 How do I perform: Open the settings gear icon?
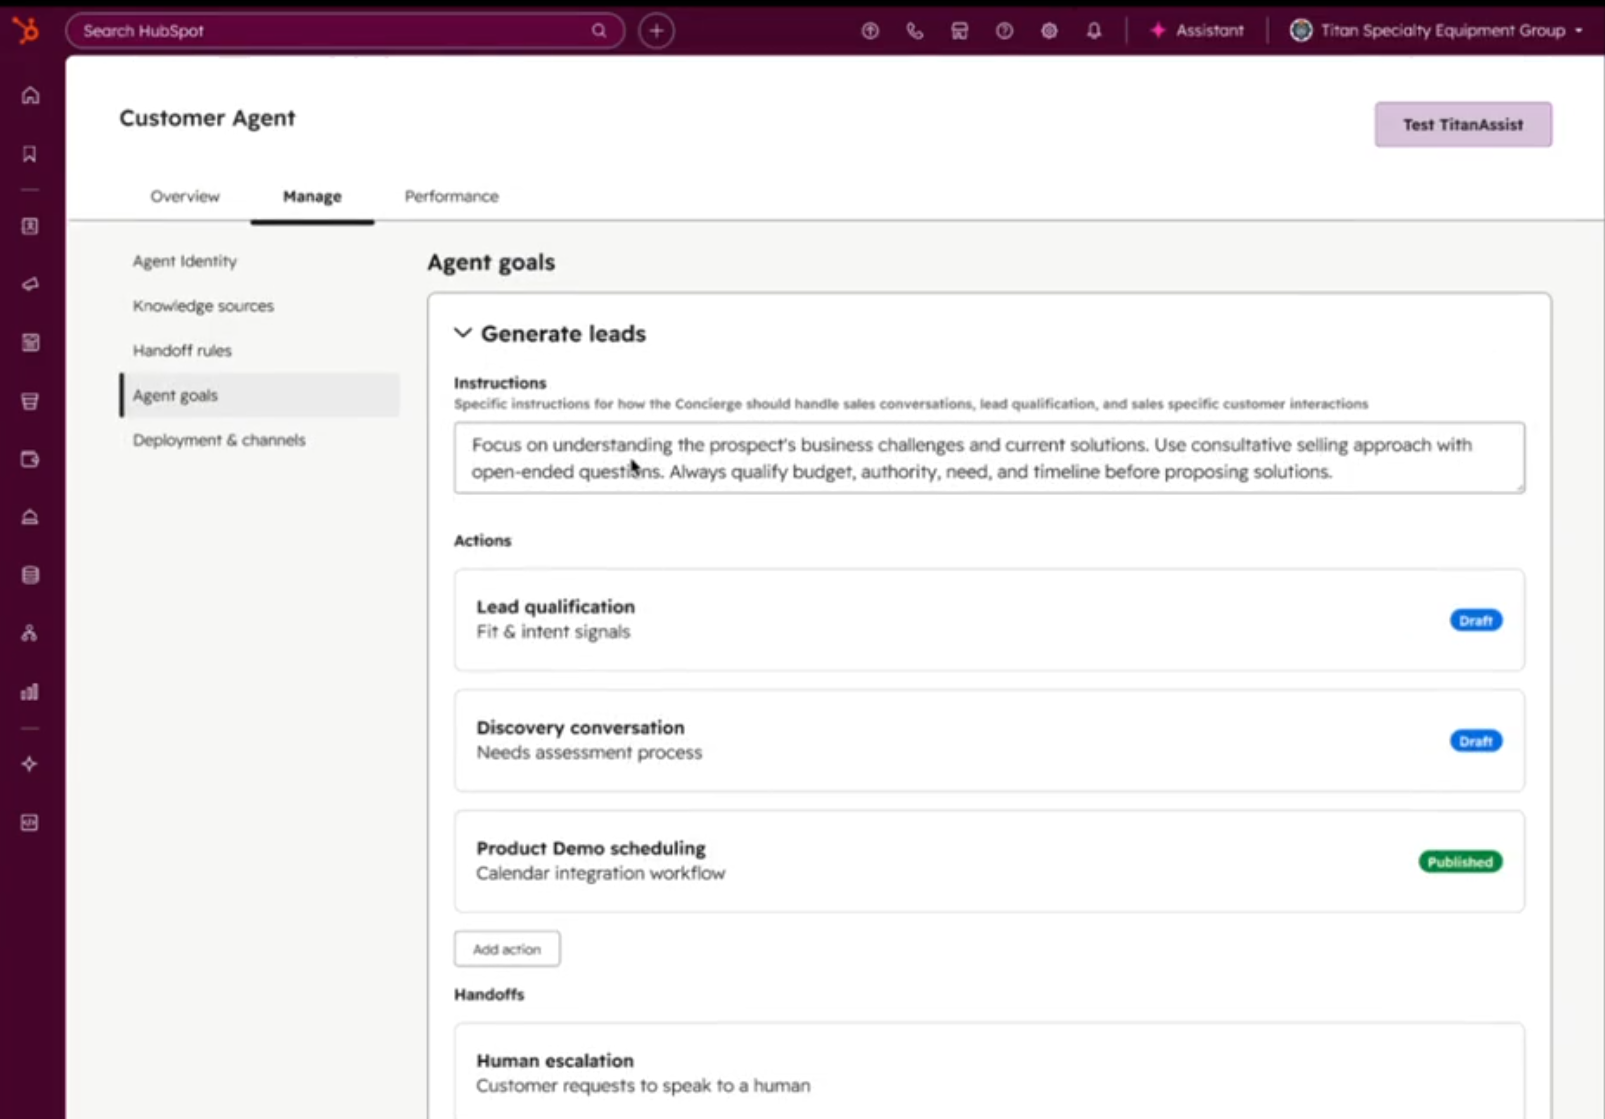click(x=1049, y=31)
